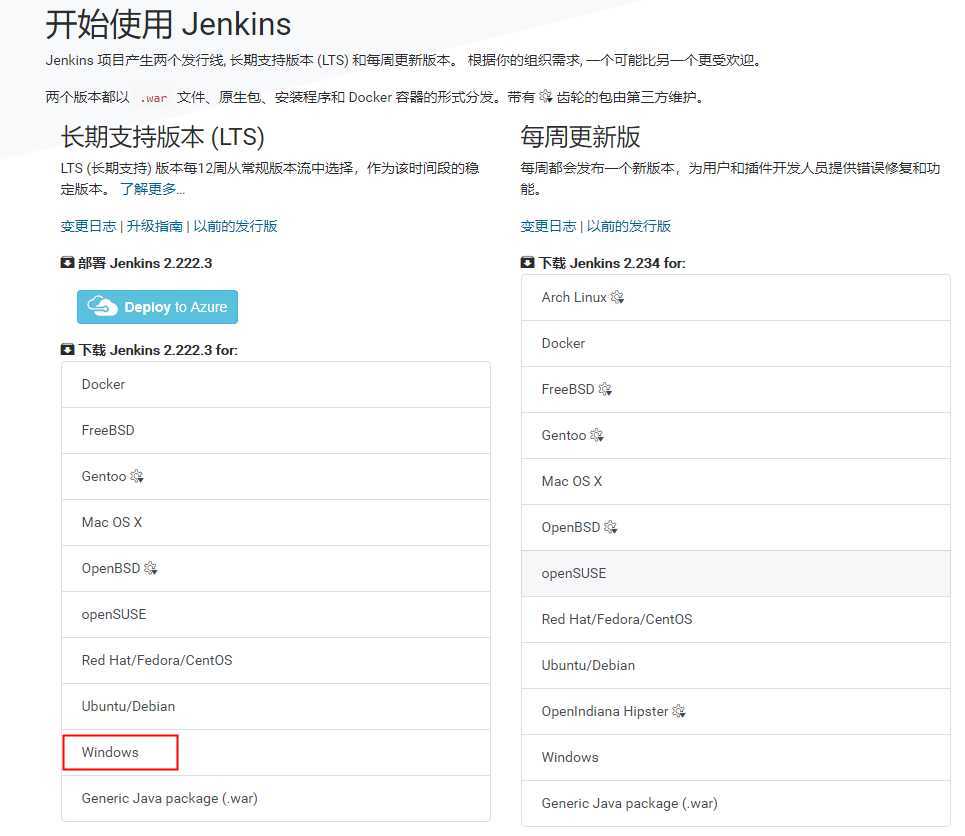Pick Red Hat/Fedora/CentOS in the LTS list

[276, 661]
